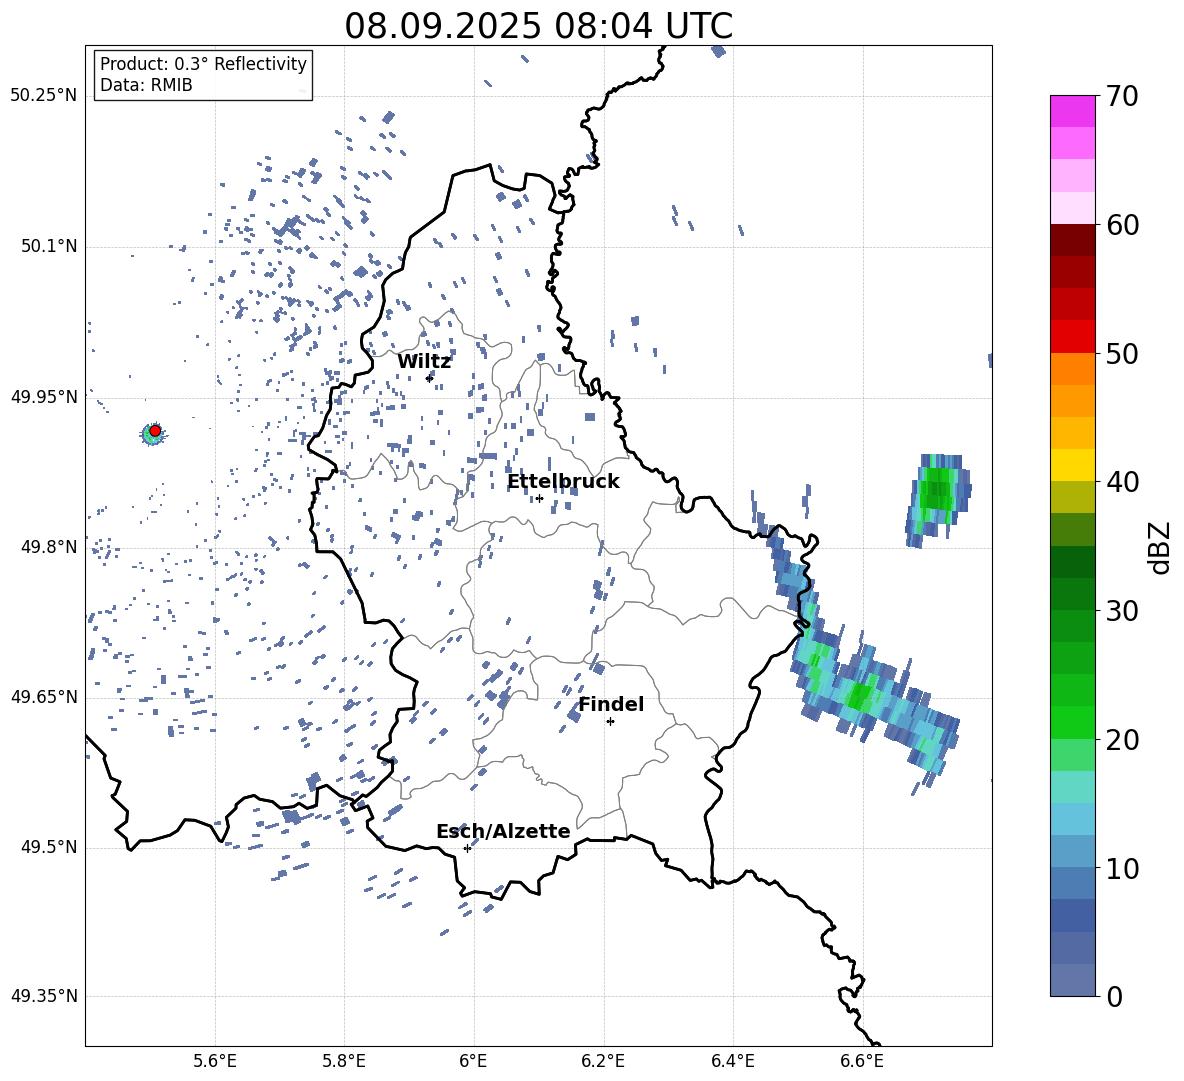Click the 0 value on colorbar
This screenshot has height=1081, width=1184.
(x=1115, y=996)
